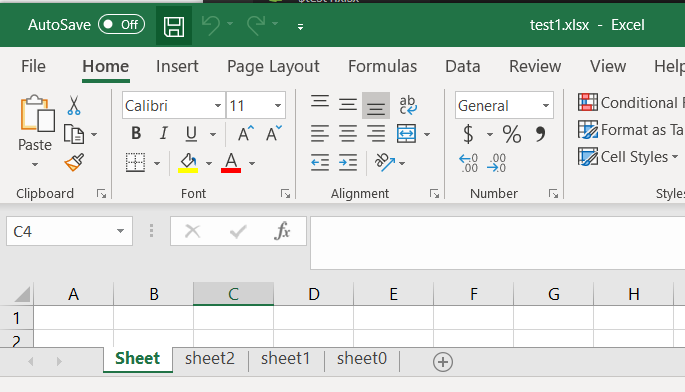Toggle the AutoSave switch
Screen dimensions: 685x392
121,24
